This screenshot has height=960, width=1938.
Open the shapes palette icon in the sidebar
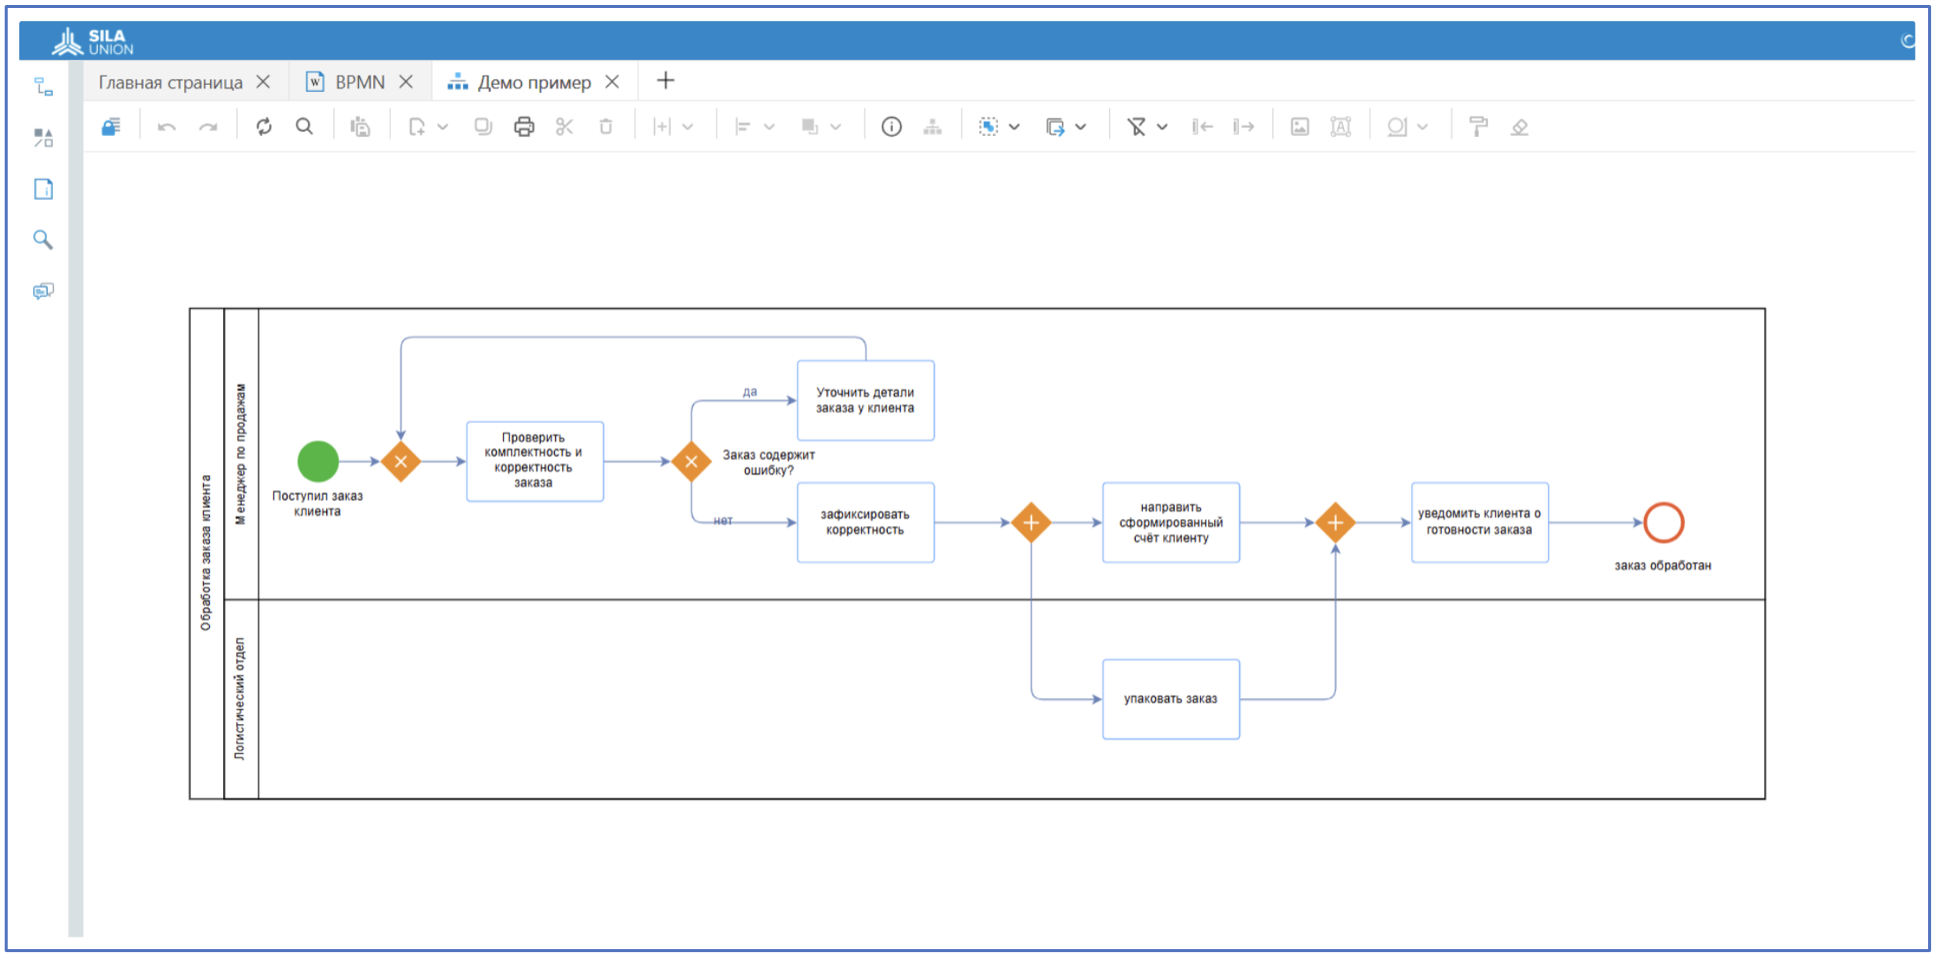tap(42, 138)
